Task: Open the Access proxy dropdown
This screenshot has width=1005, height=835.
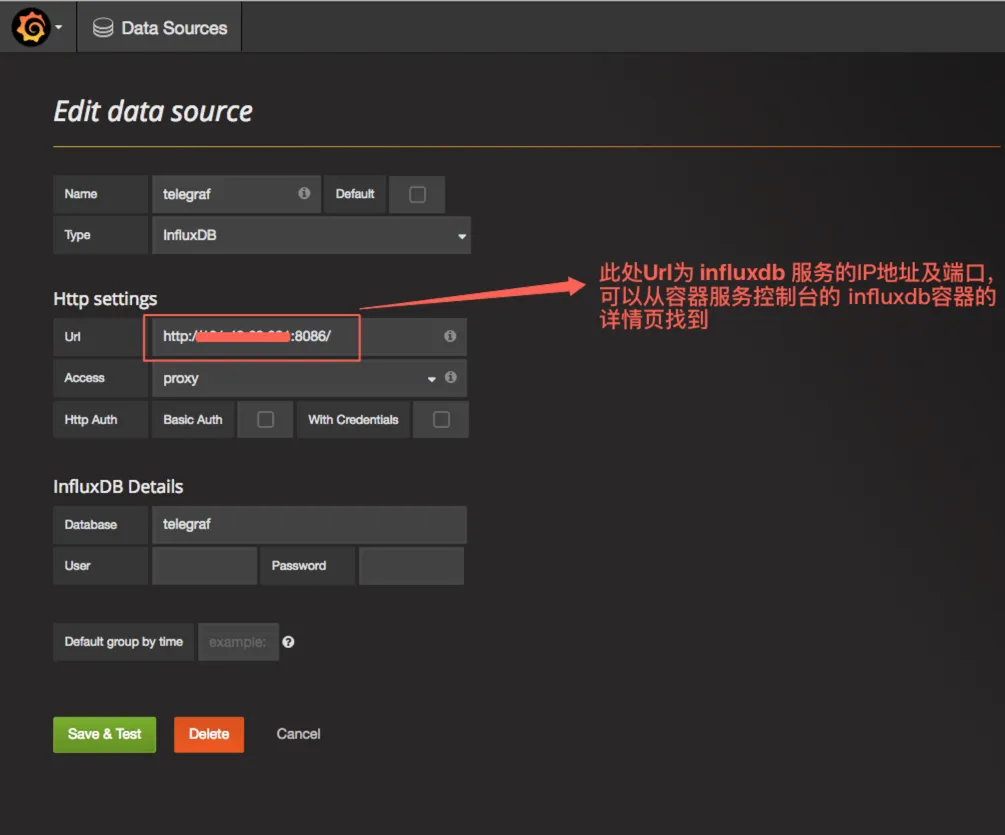Action: tap(309, 378)
